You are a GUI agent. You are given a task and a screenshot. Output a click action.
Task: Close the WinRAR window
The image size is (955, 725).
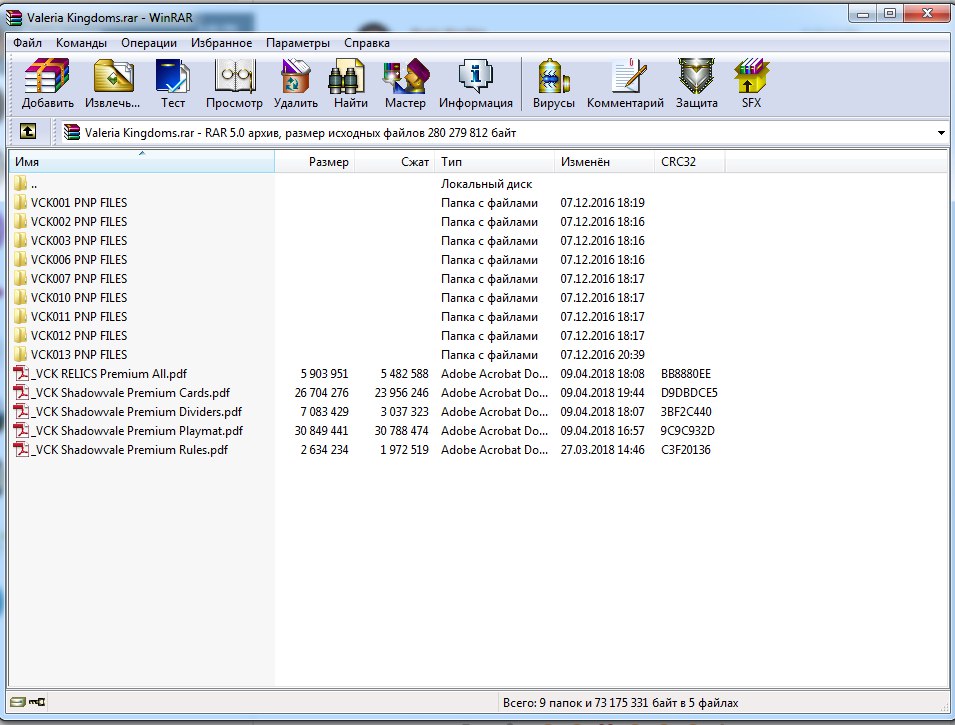pyautogui.click(x=927, y=13)
